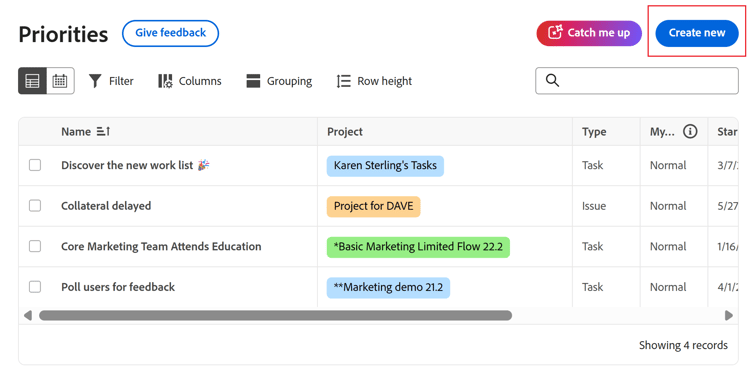The image size is (750, 369).
Task: Open the Project for DAVE tag
Action: coord(374,206)
